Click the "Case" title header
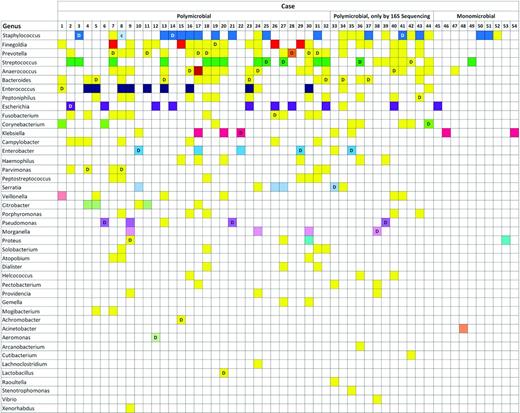 [288, 6]
